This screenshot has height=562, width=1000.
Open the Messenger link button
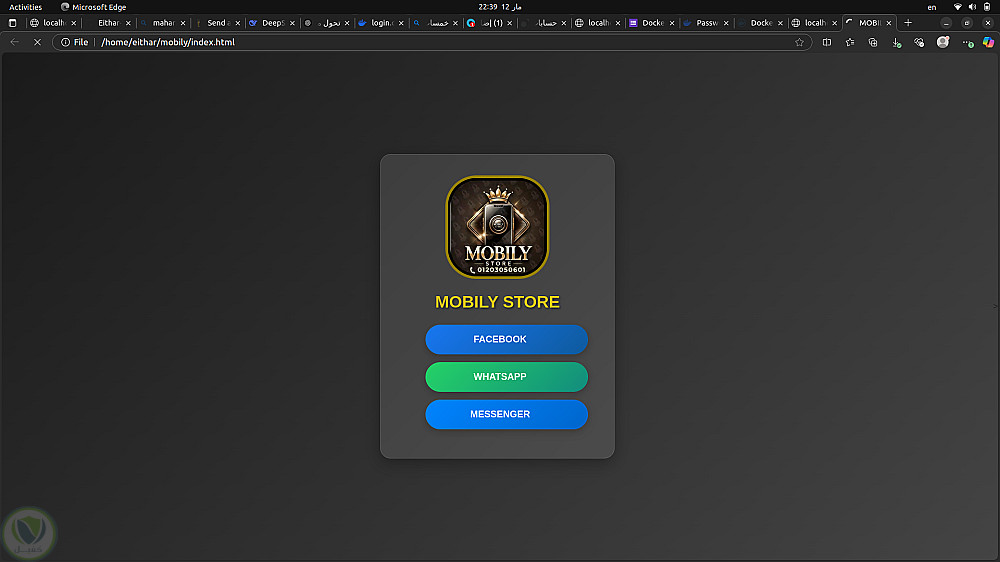(x=506, y=415)
